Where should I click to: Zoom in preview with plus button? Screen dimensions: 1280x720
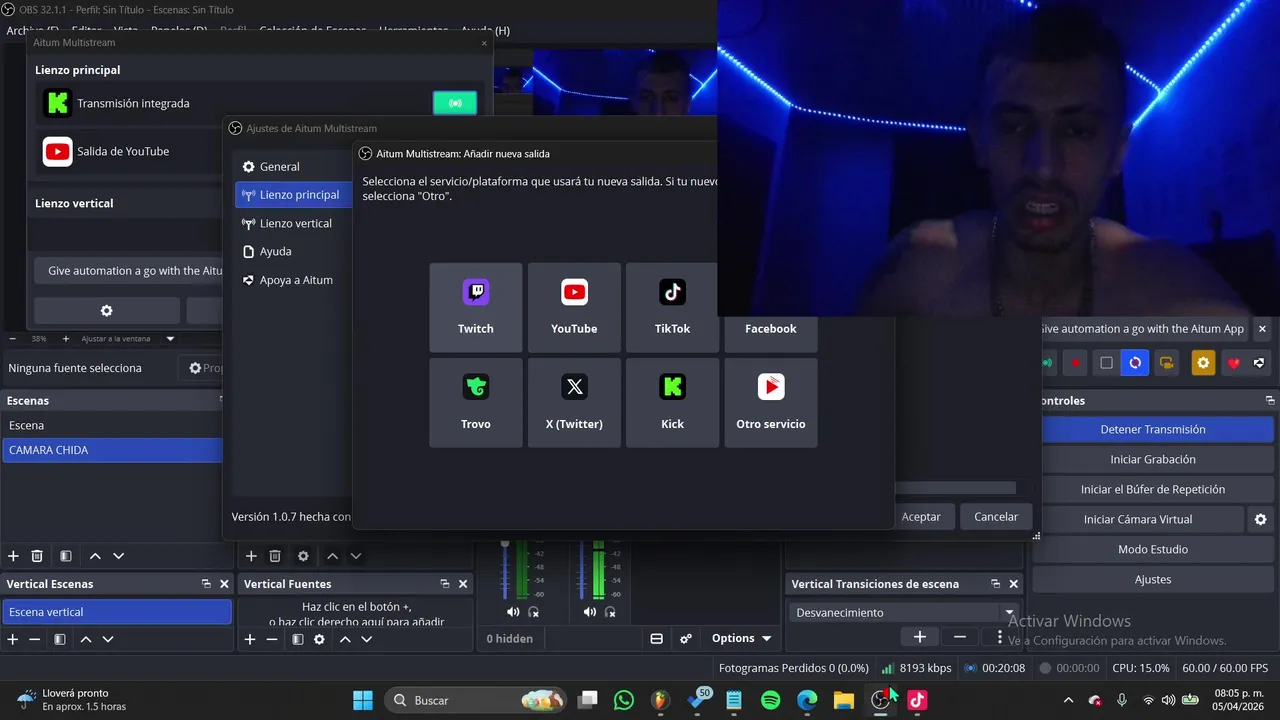[x=66, y=338]
